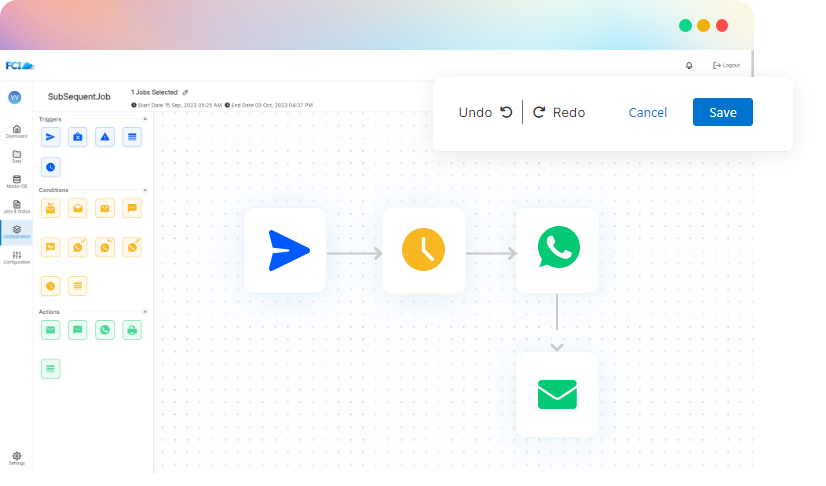826x486 pixels.
Task: Pick the printer action icon
Action: [x=132, y=329]
